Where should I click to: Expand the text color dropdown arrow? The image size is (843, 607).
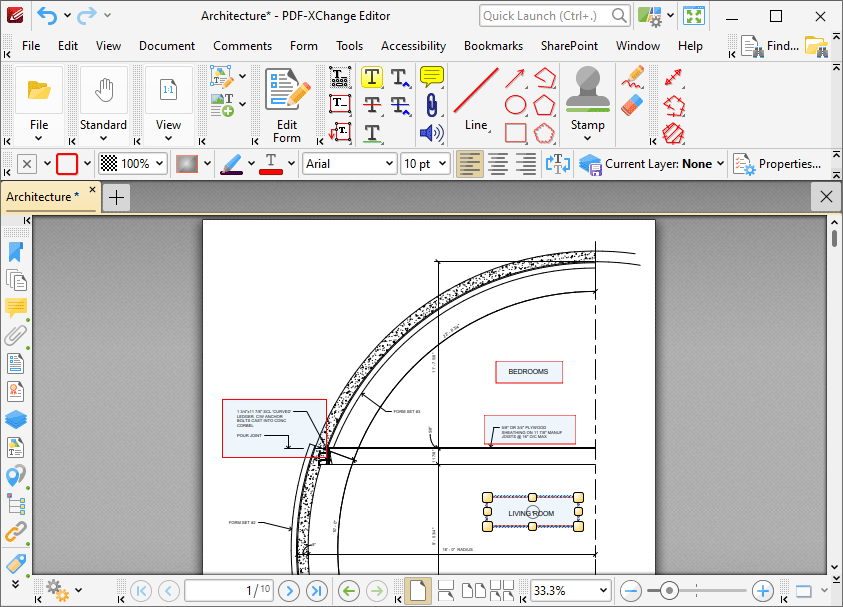click(x=291, y=163)
